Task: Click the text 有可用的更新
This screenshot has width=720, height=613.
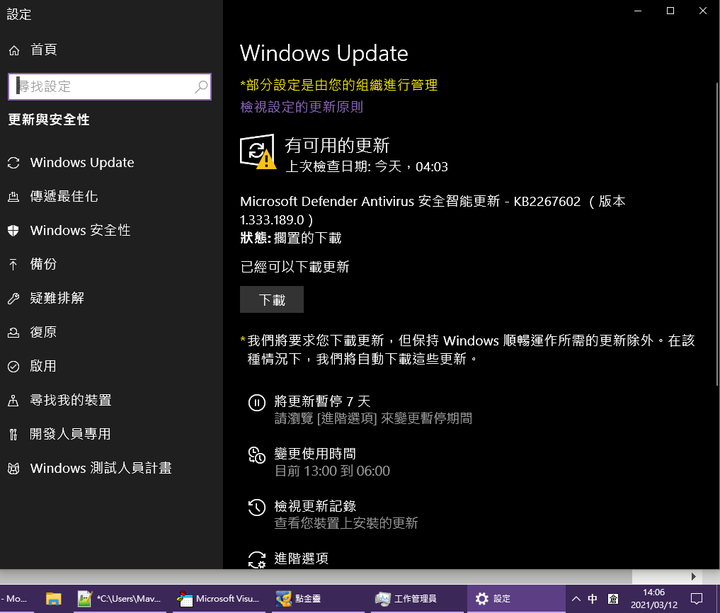Action: point(337,145)
